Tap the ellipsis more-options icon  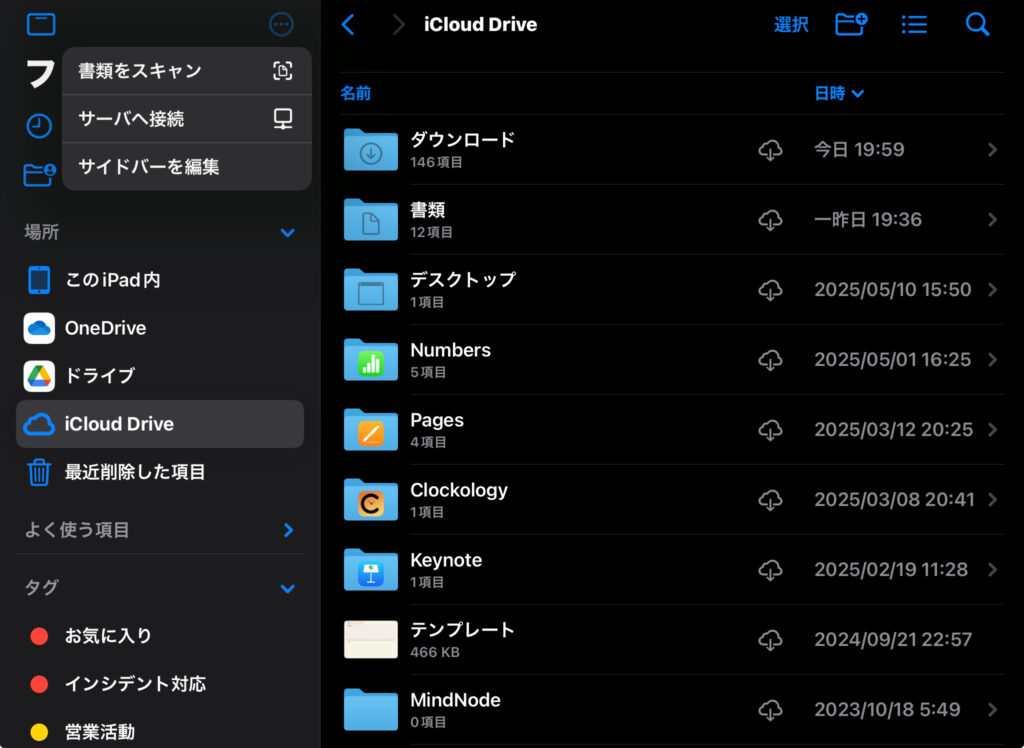pos(282,25)
